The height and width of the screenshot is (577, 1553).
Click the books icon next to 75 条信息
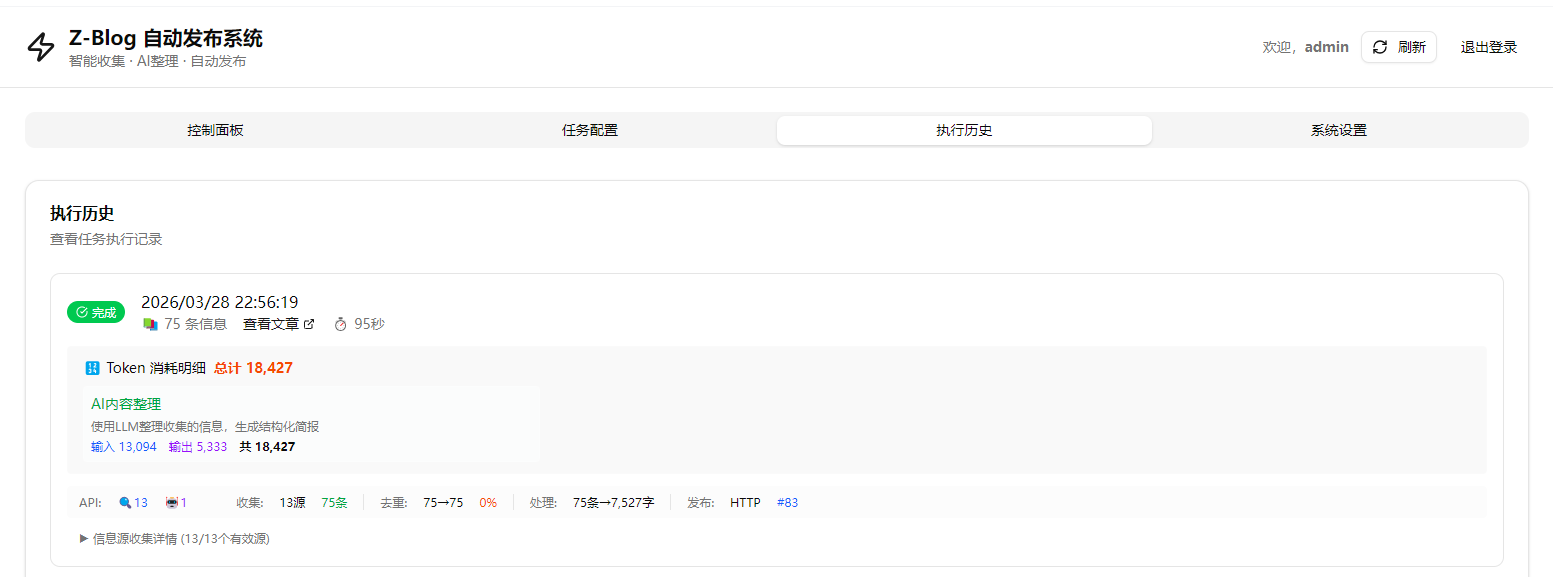pyautogui.click(x=151, y=324)
